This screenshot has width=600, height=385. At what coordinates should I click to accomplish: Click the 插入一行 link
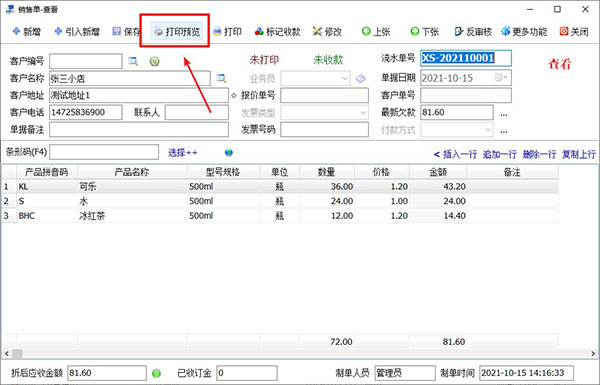tap(460, 154)
